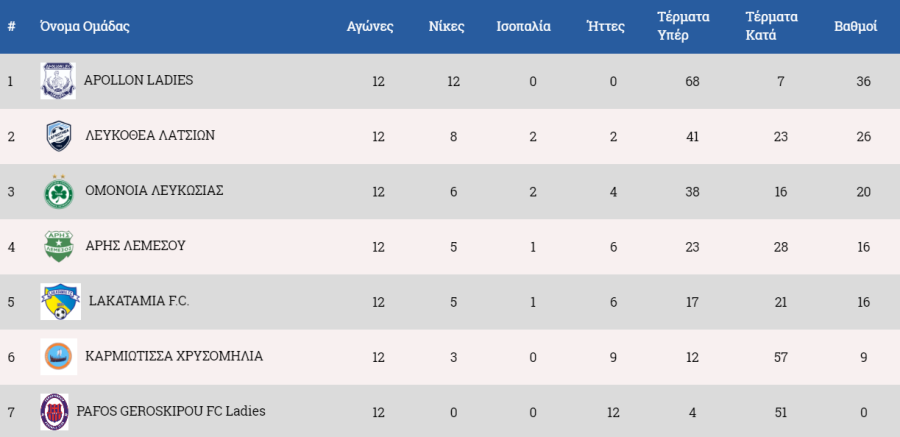
Task: Select the ΑΡΗΣ ΛΕΜΕΣΟΥ team name
Action: [135, 246]
